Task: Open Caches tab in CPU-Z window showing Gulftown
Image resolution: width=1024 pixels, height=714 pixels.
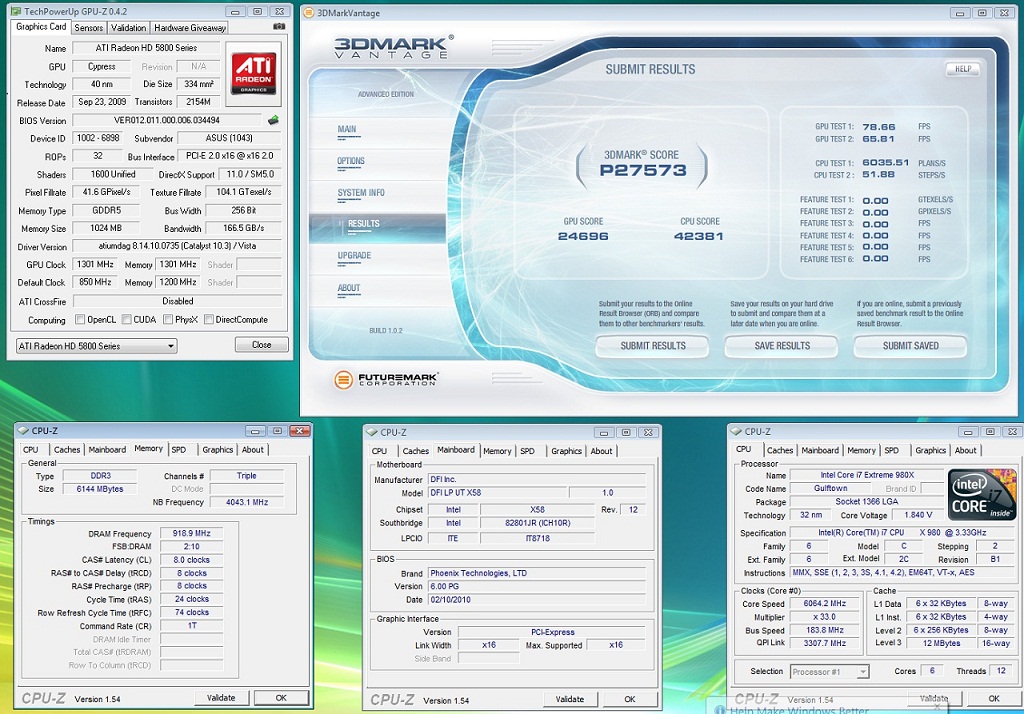Action: click(780, 450)
